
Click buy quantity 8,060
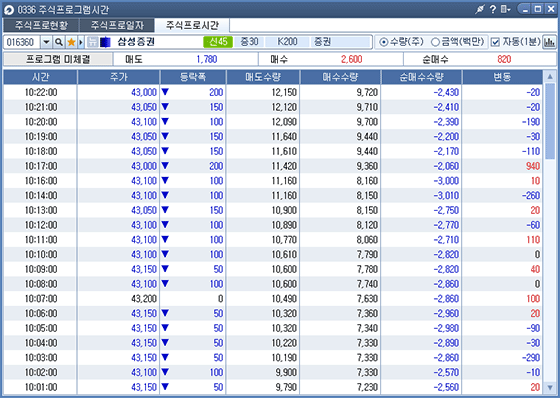(367, 240)
